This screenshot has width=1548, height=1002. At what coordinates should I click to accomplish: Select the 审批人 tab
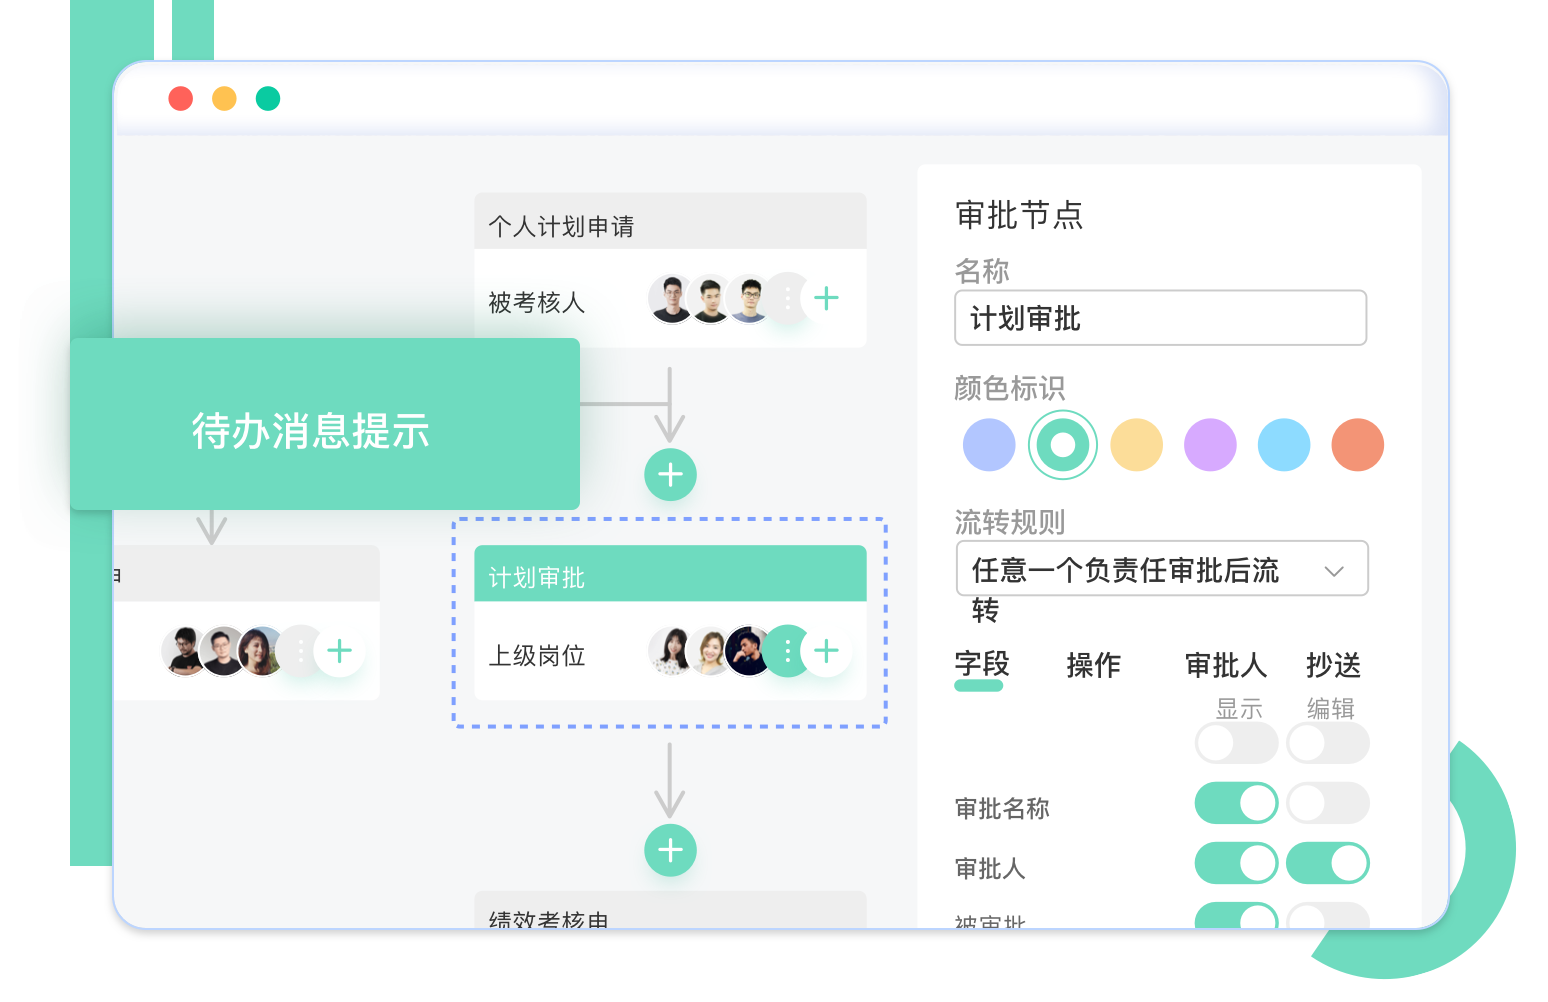tap(1225, 666)
